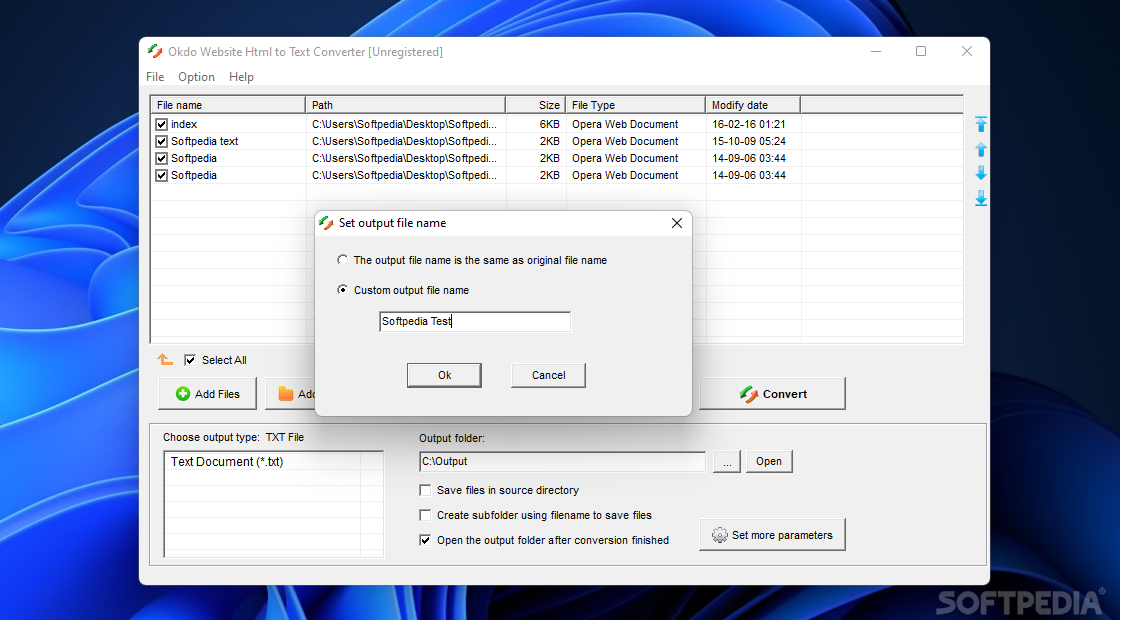Select Custom output file name radio
Image resolution: width=1121 pixels, height=630 pixels.
(342, 290)
